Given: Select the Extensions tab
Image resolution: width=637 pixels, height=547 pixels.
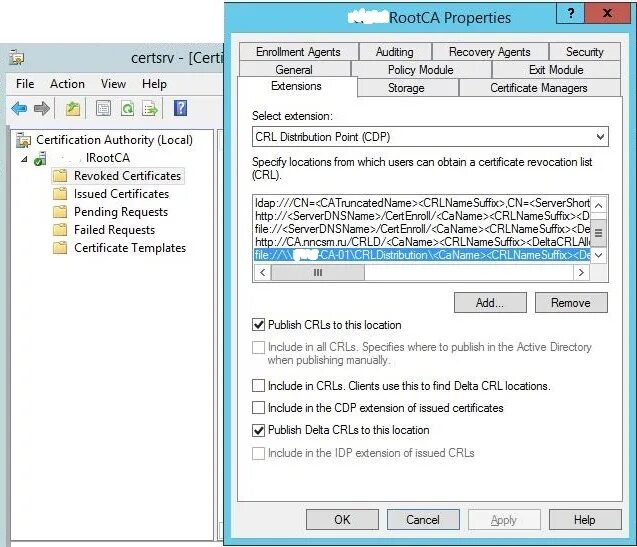Looking at the screenshot, I should pos(297,86).
